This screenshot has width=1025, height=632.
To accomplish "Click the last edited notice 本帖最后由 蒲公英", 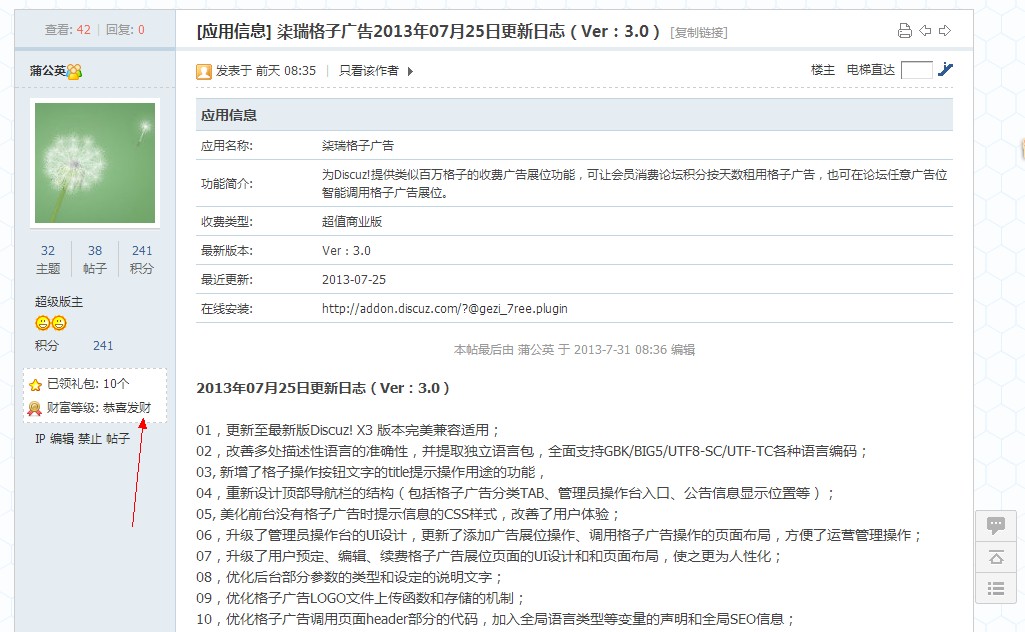I will (574, 350).
